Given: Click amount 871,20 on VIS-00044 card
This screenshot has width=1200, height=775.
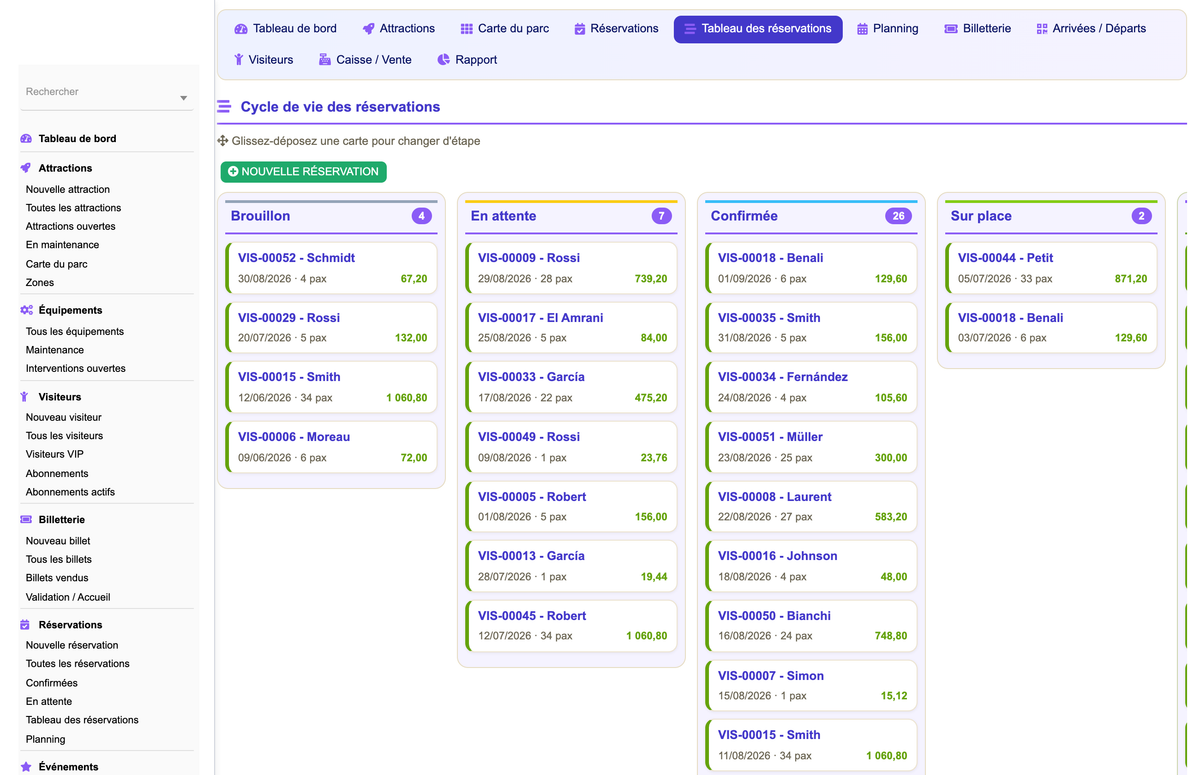Looking at the screenshot, I should pyautogui.click(x=1131, y=279).
